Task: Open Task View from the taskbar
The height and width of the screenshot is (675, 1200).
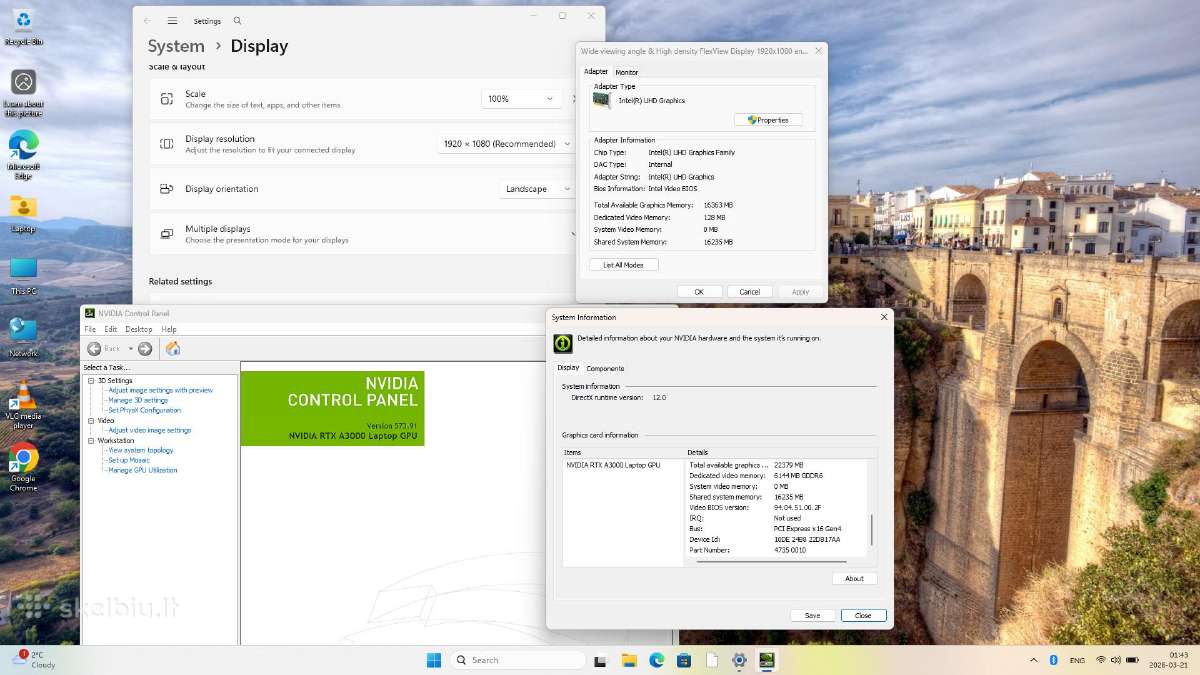Action: click(600, 660)
